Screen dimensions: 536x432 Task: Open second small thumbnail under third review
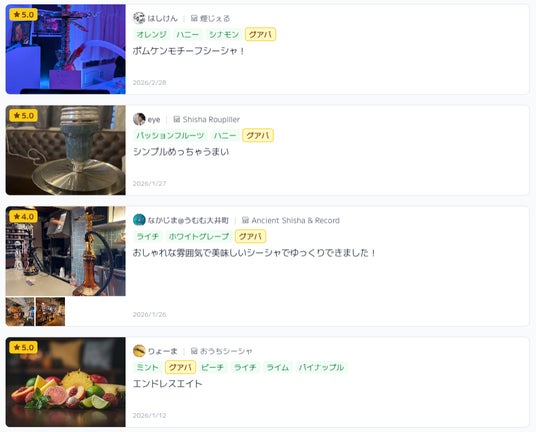50,311
